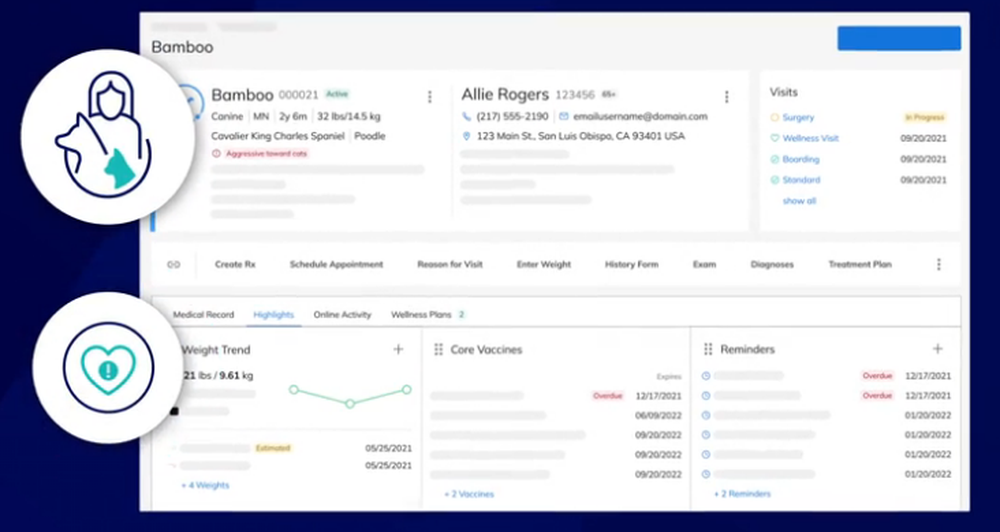Screen dimensions: 1000x532
Task: Click the Wellness Plans count badge 2
Action: click(461, 314)
